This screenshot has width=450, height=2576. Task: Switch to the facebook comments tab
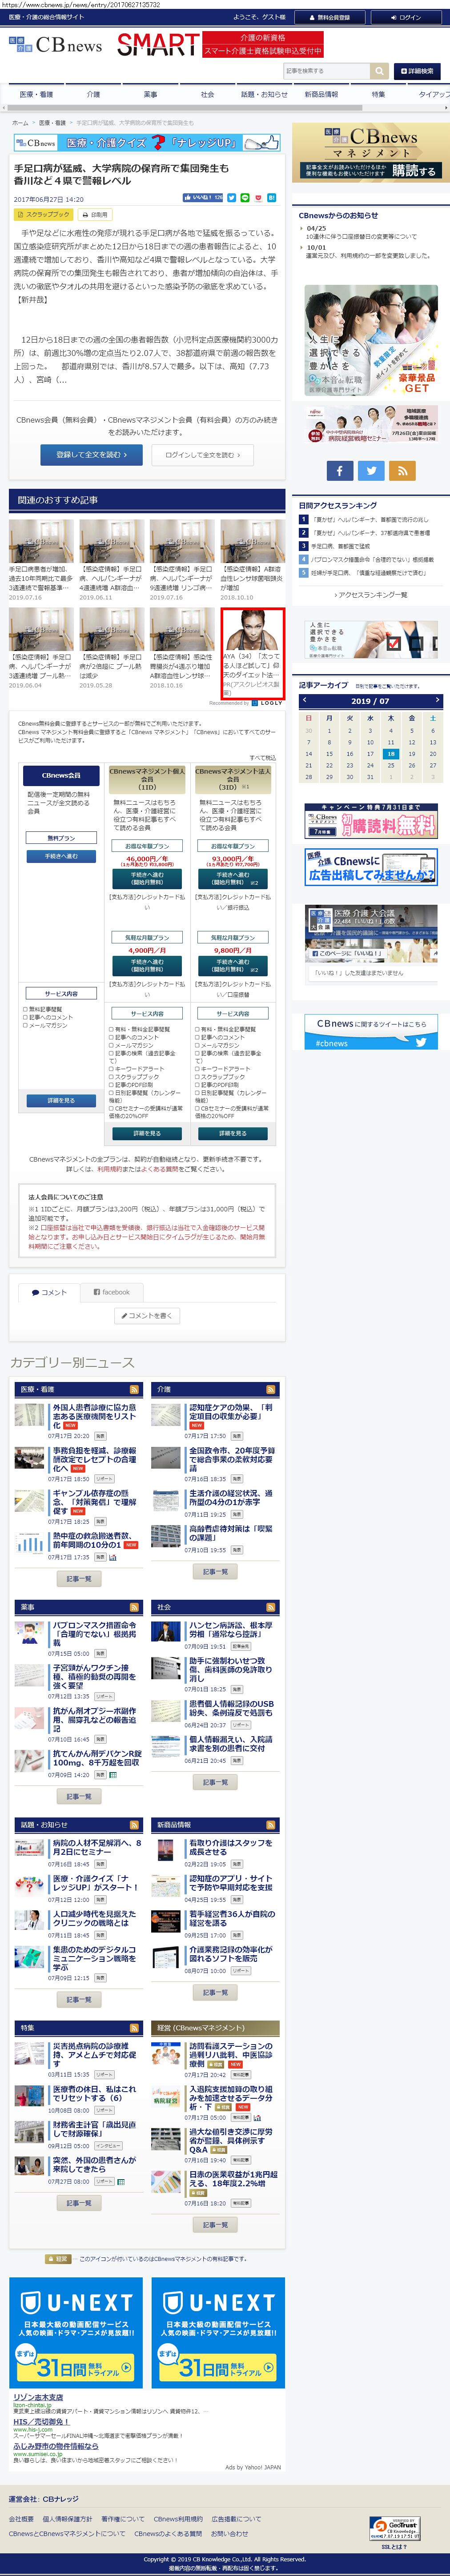click(x=112, y=1292)
